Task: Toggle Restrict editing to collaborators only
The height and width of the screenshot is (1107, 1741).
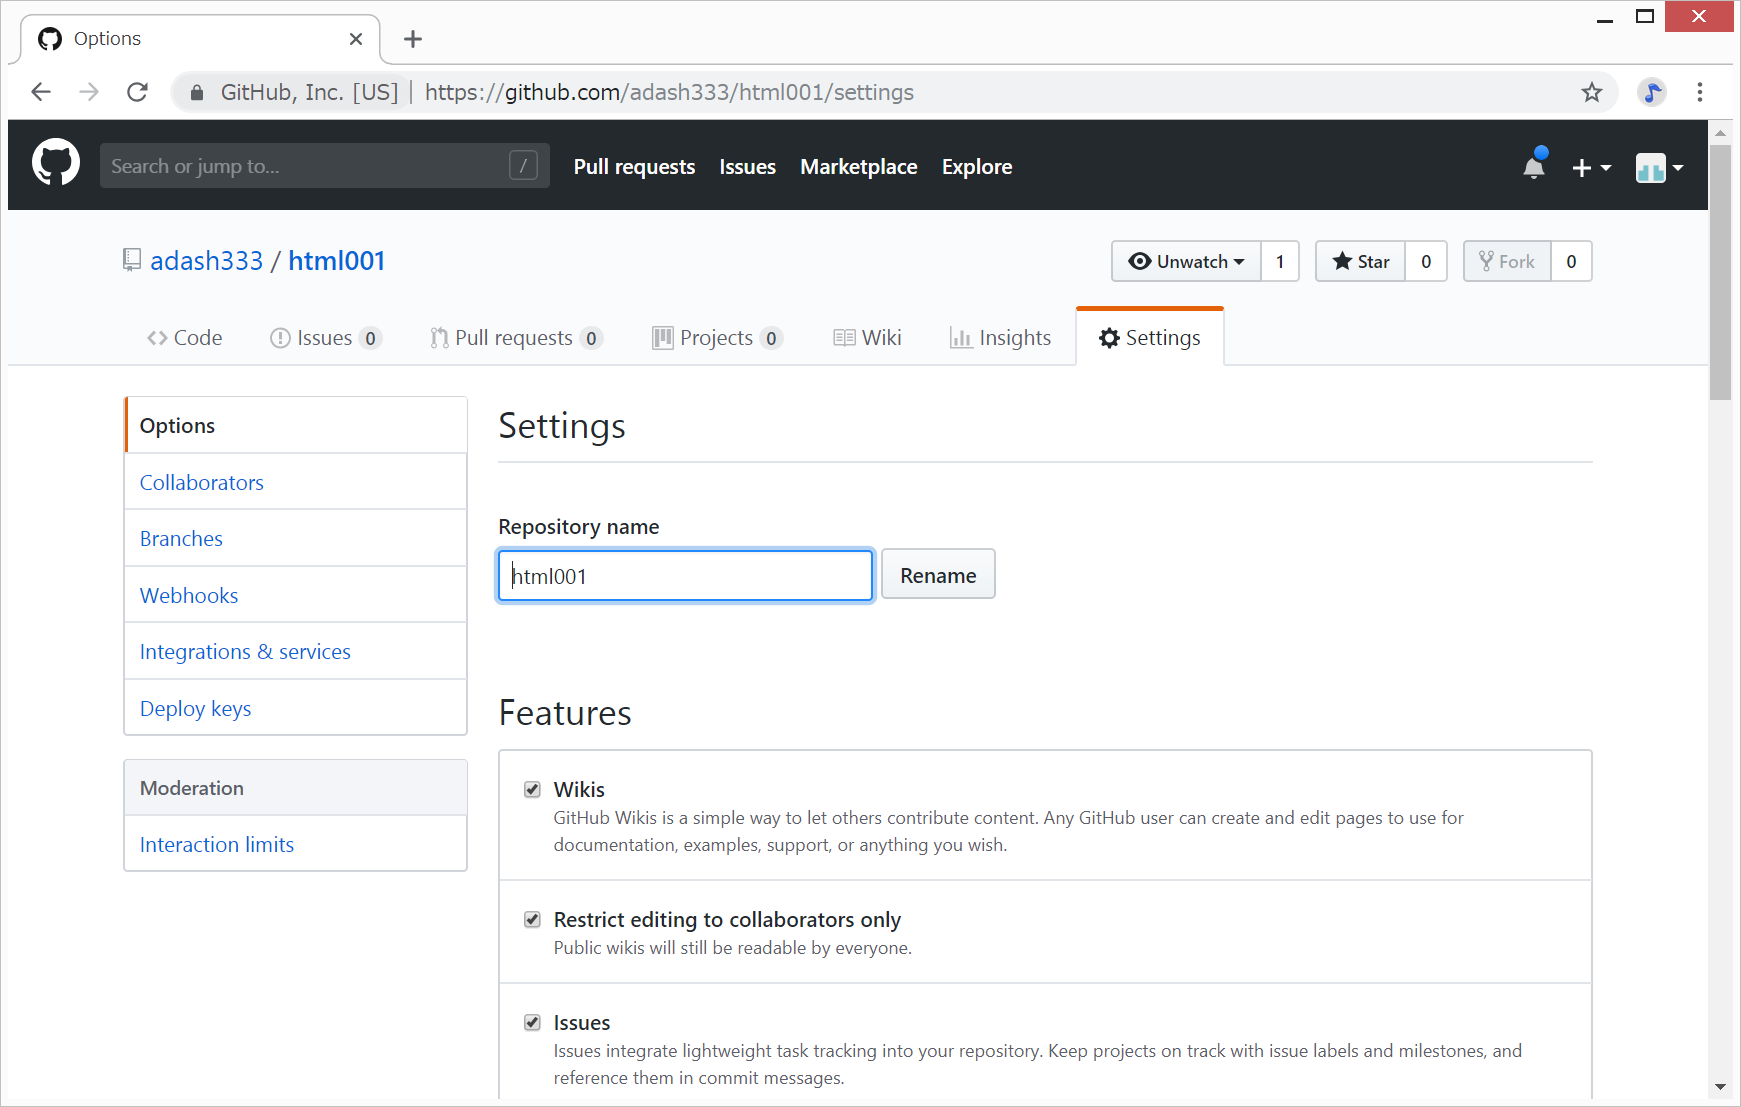Action: pyautogui.click(x=532, y=920)
